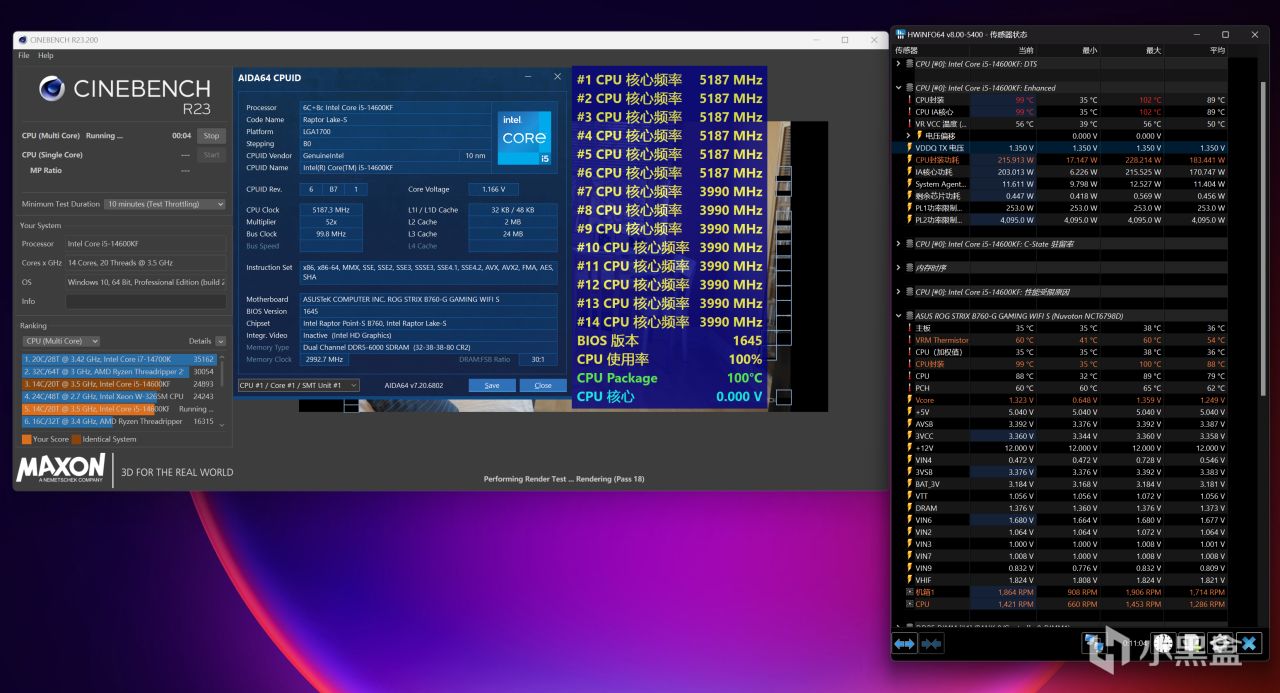The width and height of the screenshot is (1280, 693).
Task: Click the logging icon in HWiNFO bottom toolbar
Action: tap(1093, 643)
